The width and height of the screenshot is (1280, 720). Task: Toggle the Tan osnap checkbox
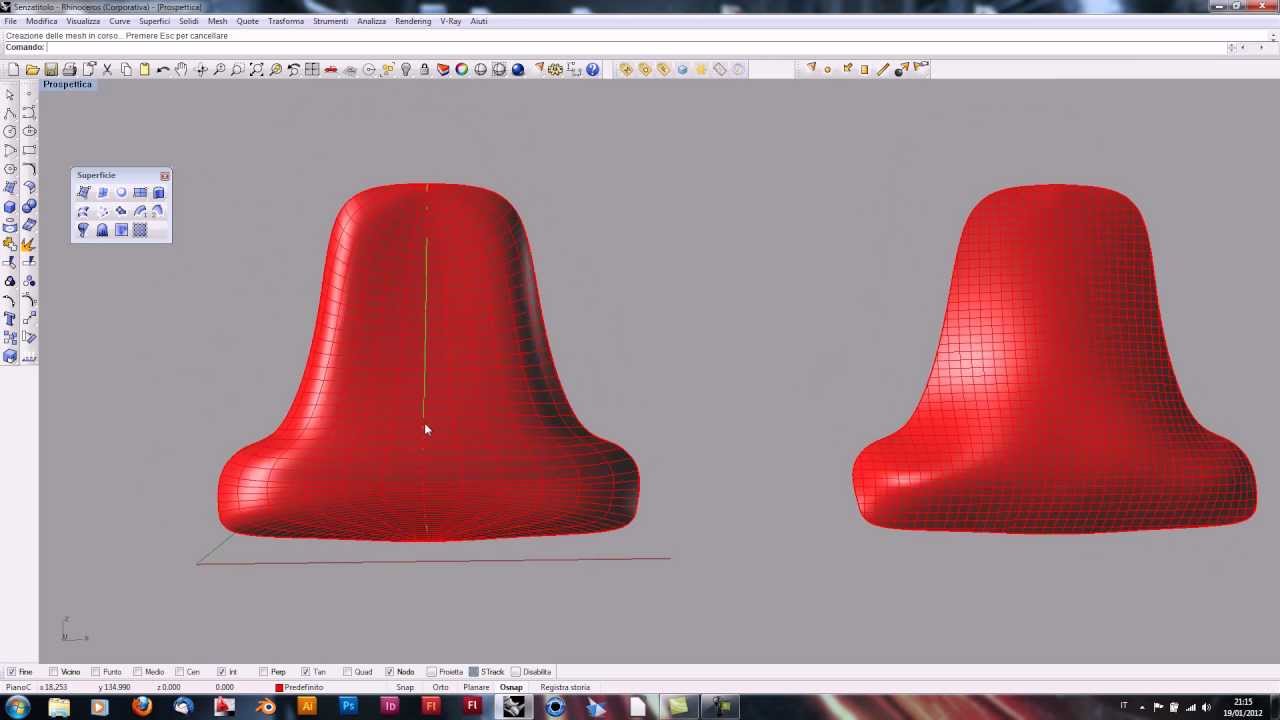click(306, 672)
